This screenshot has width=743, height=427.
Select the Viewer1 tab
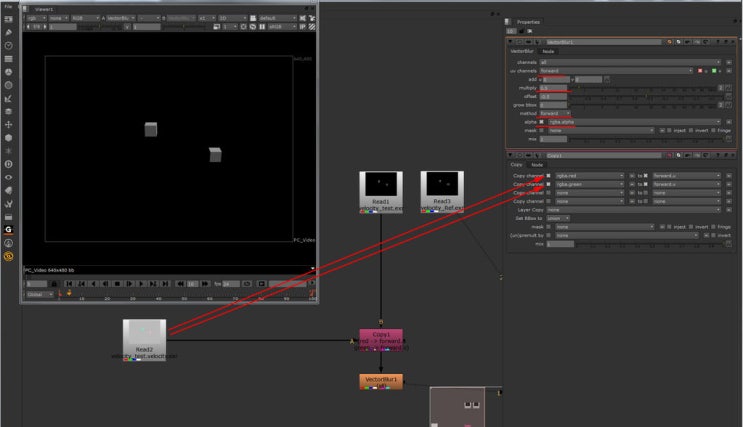pos(44,9)
